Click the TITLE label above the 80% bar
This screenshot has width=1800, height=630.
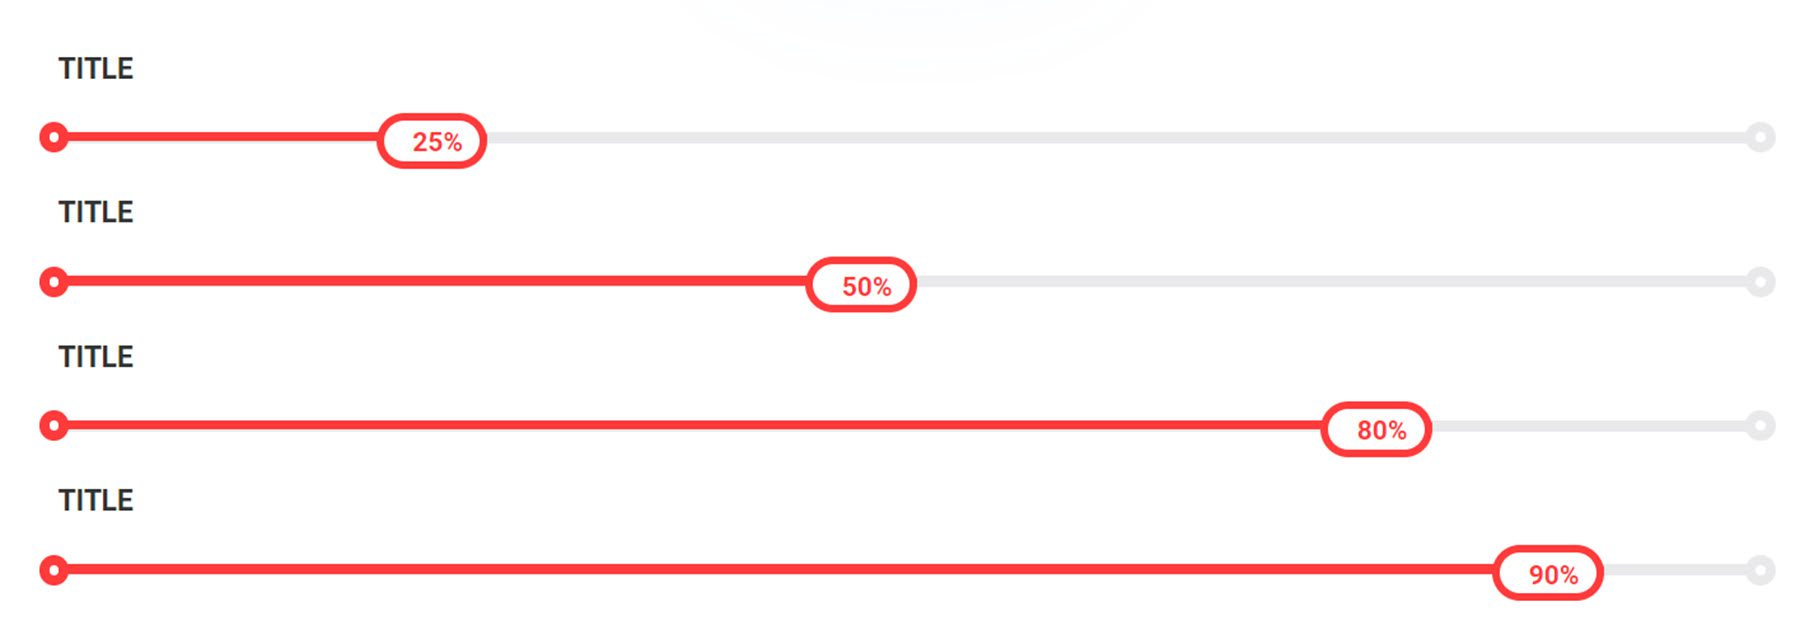click(x=96, y=357)
